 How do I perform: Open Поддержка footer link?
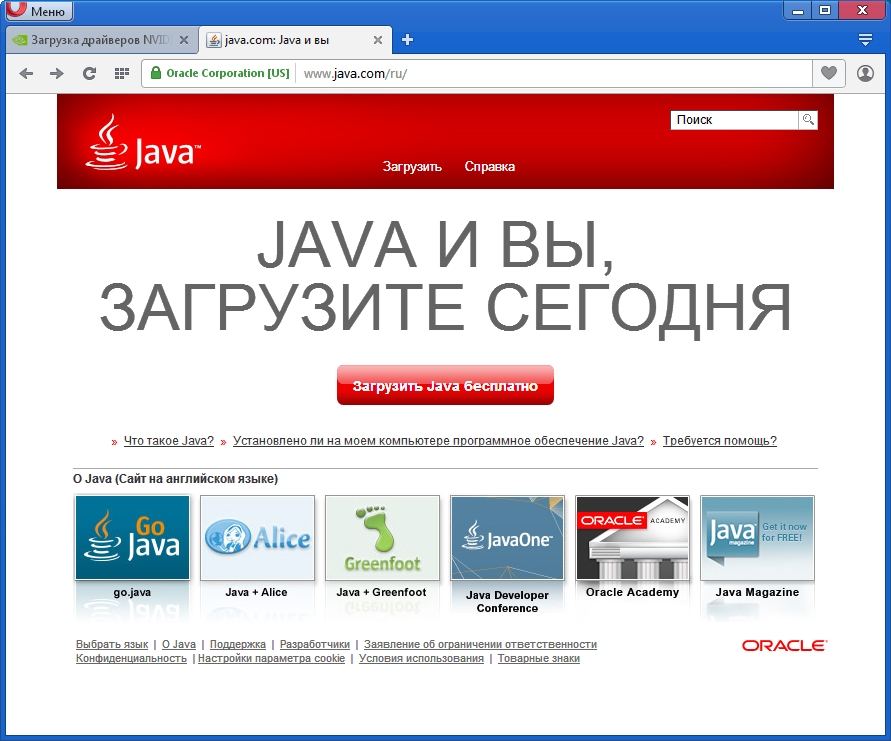(238, 644)
